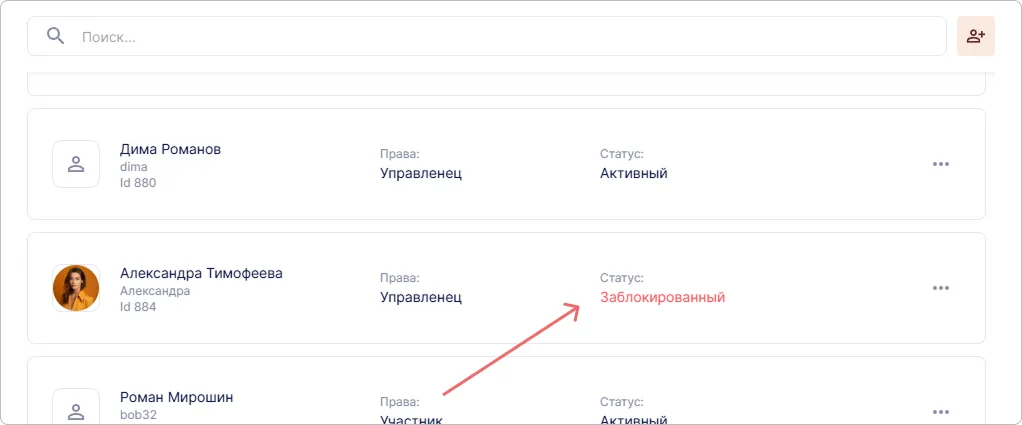The height and width of the screenshot is (425, 1022).
Task: Open the three-dot menu for Александра Тимофеева
Action: pyautogui.click(x=940, y=288)
